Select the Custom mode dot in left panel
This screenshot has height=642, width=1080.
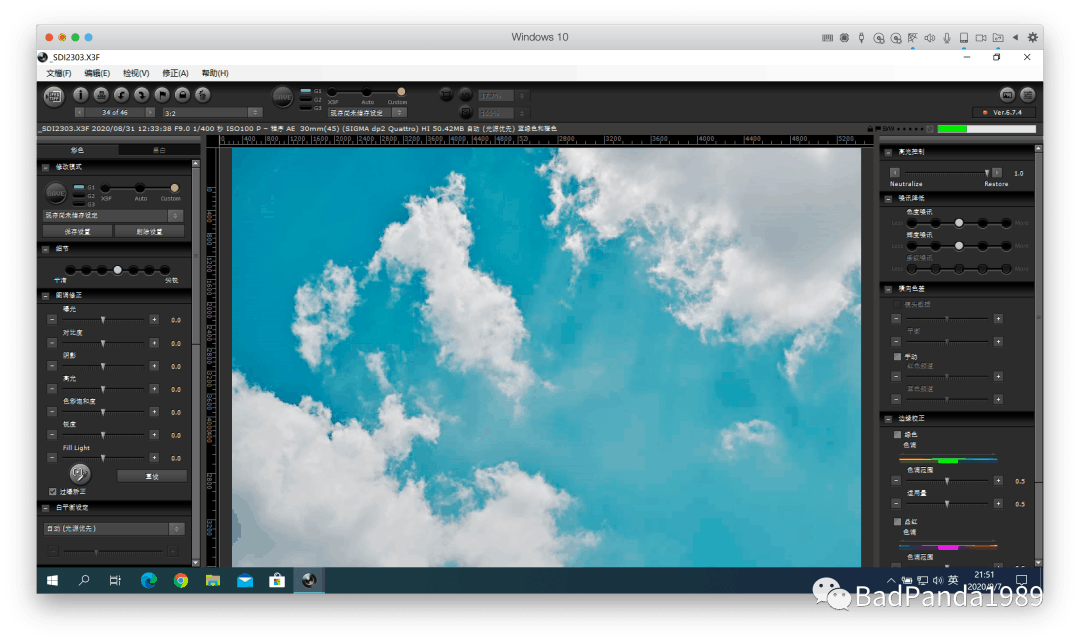[x=174, y=188]
